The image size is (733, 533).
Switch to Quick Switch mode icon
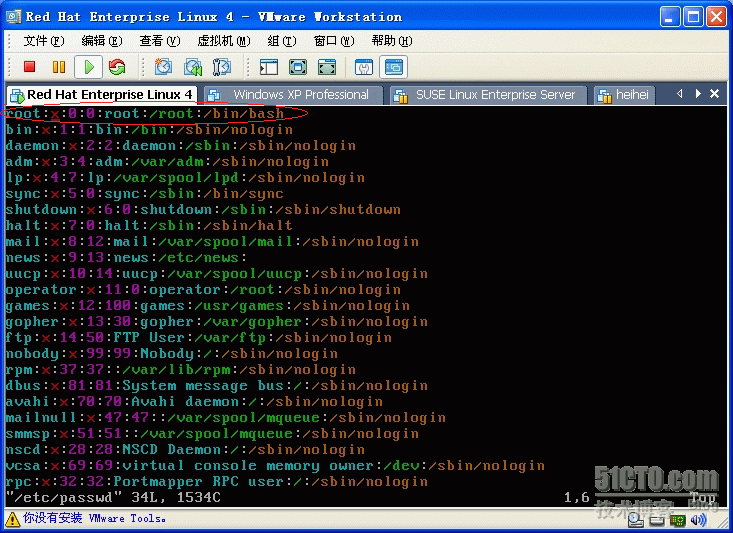pos(298,67)
